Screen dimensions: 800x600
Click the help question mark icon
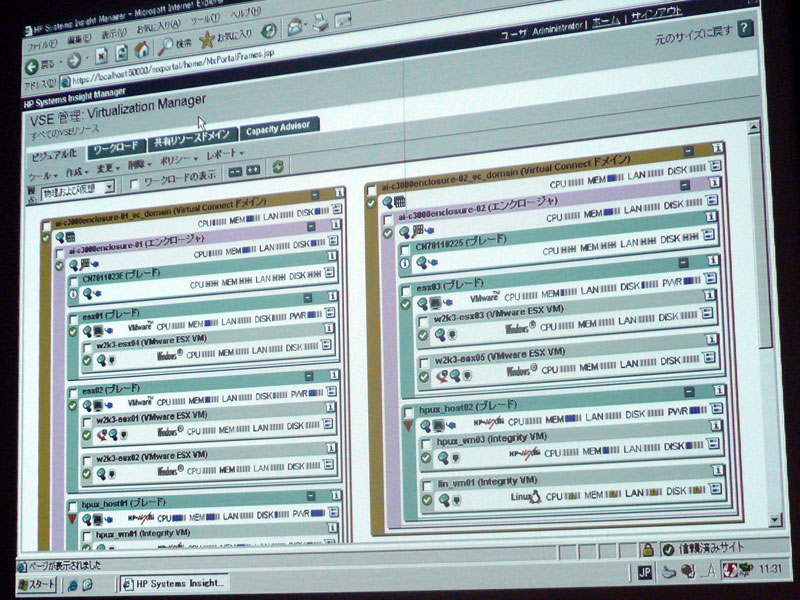click(x=745, y=28)
